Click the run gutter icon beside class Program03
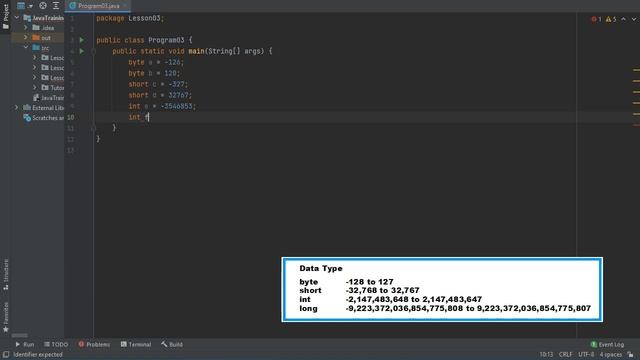 point(82,40)
